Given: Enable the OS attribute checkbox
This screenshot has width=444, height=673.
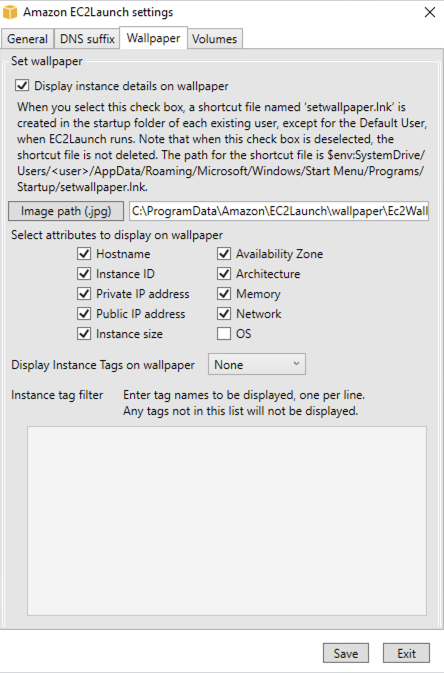Looking at the screenshot, I should coord(224,334).
